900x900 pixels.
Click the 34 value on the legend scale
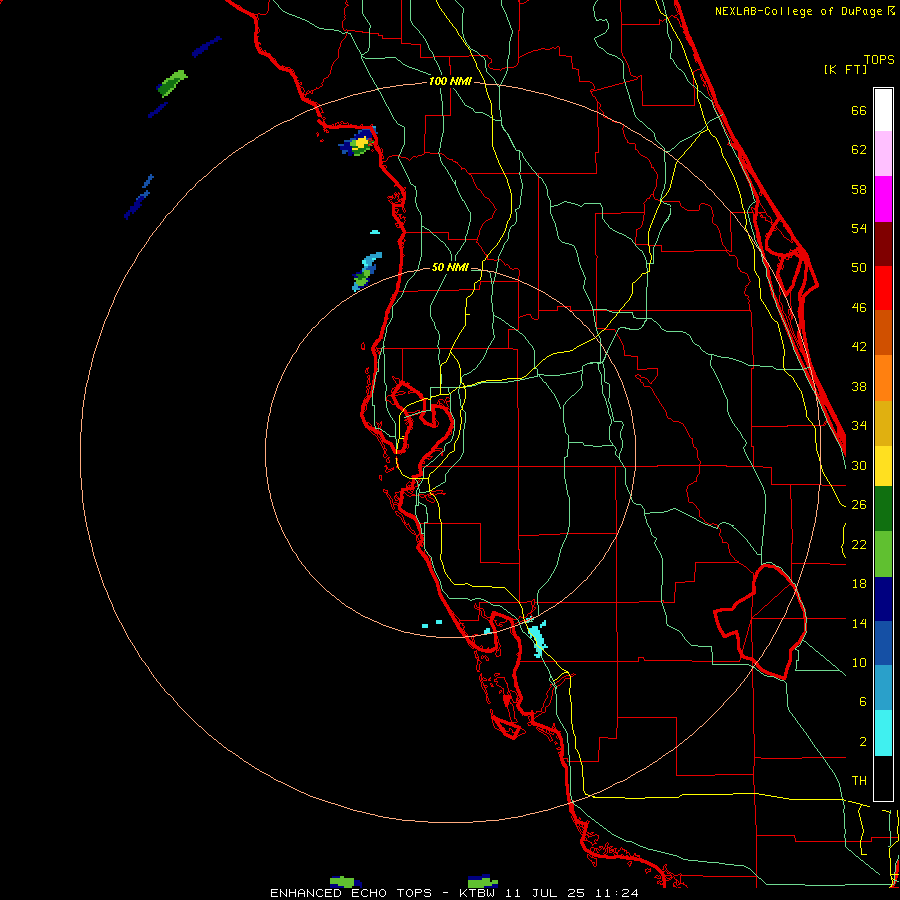[x=859, y=426]
